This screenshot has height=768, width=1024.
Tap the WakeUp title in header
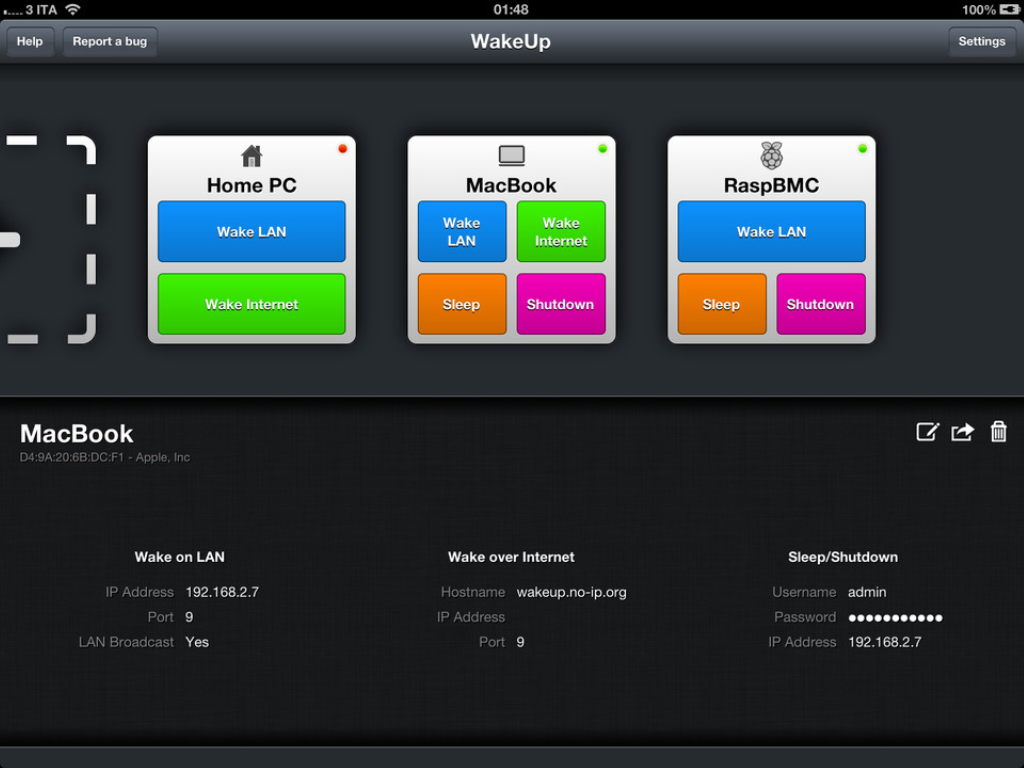(x=511, y=41)
